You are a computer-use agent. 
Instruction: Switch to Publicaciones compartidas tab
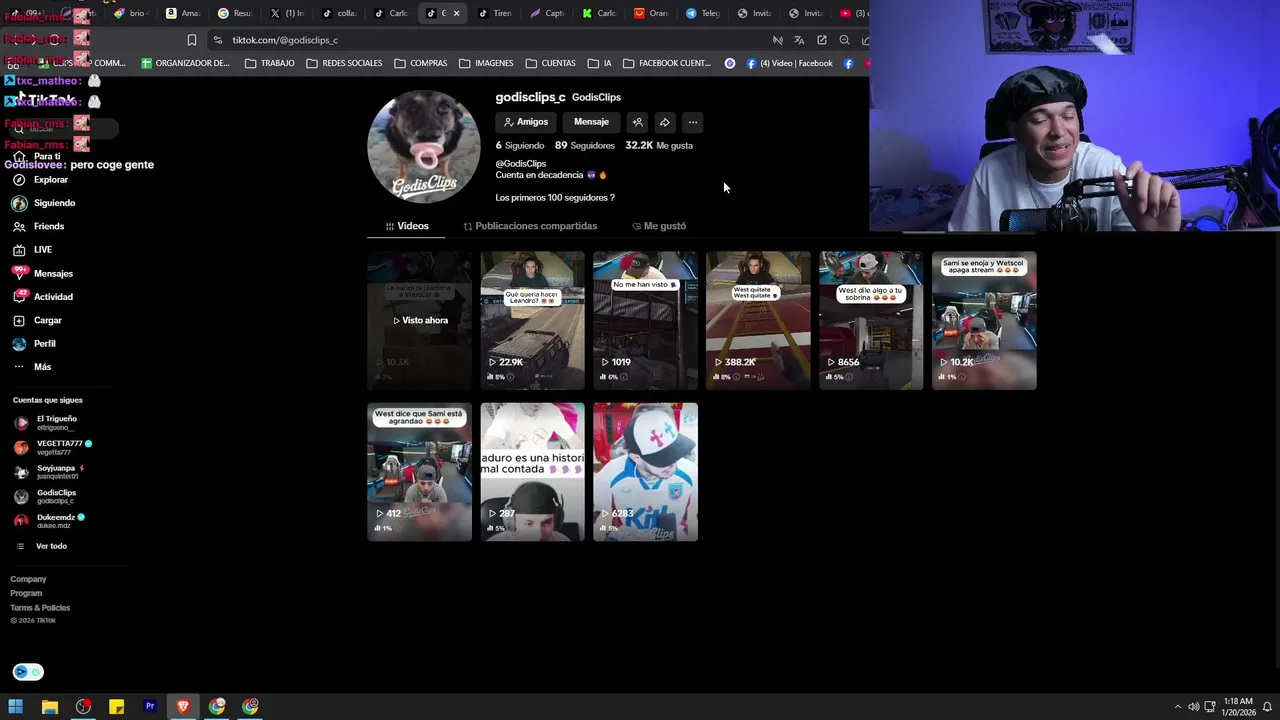pyautogui.click(x=530, y=226)
